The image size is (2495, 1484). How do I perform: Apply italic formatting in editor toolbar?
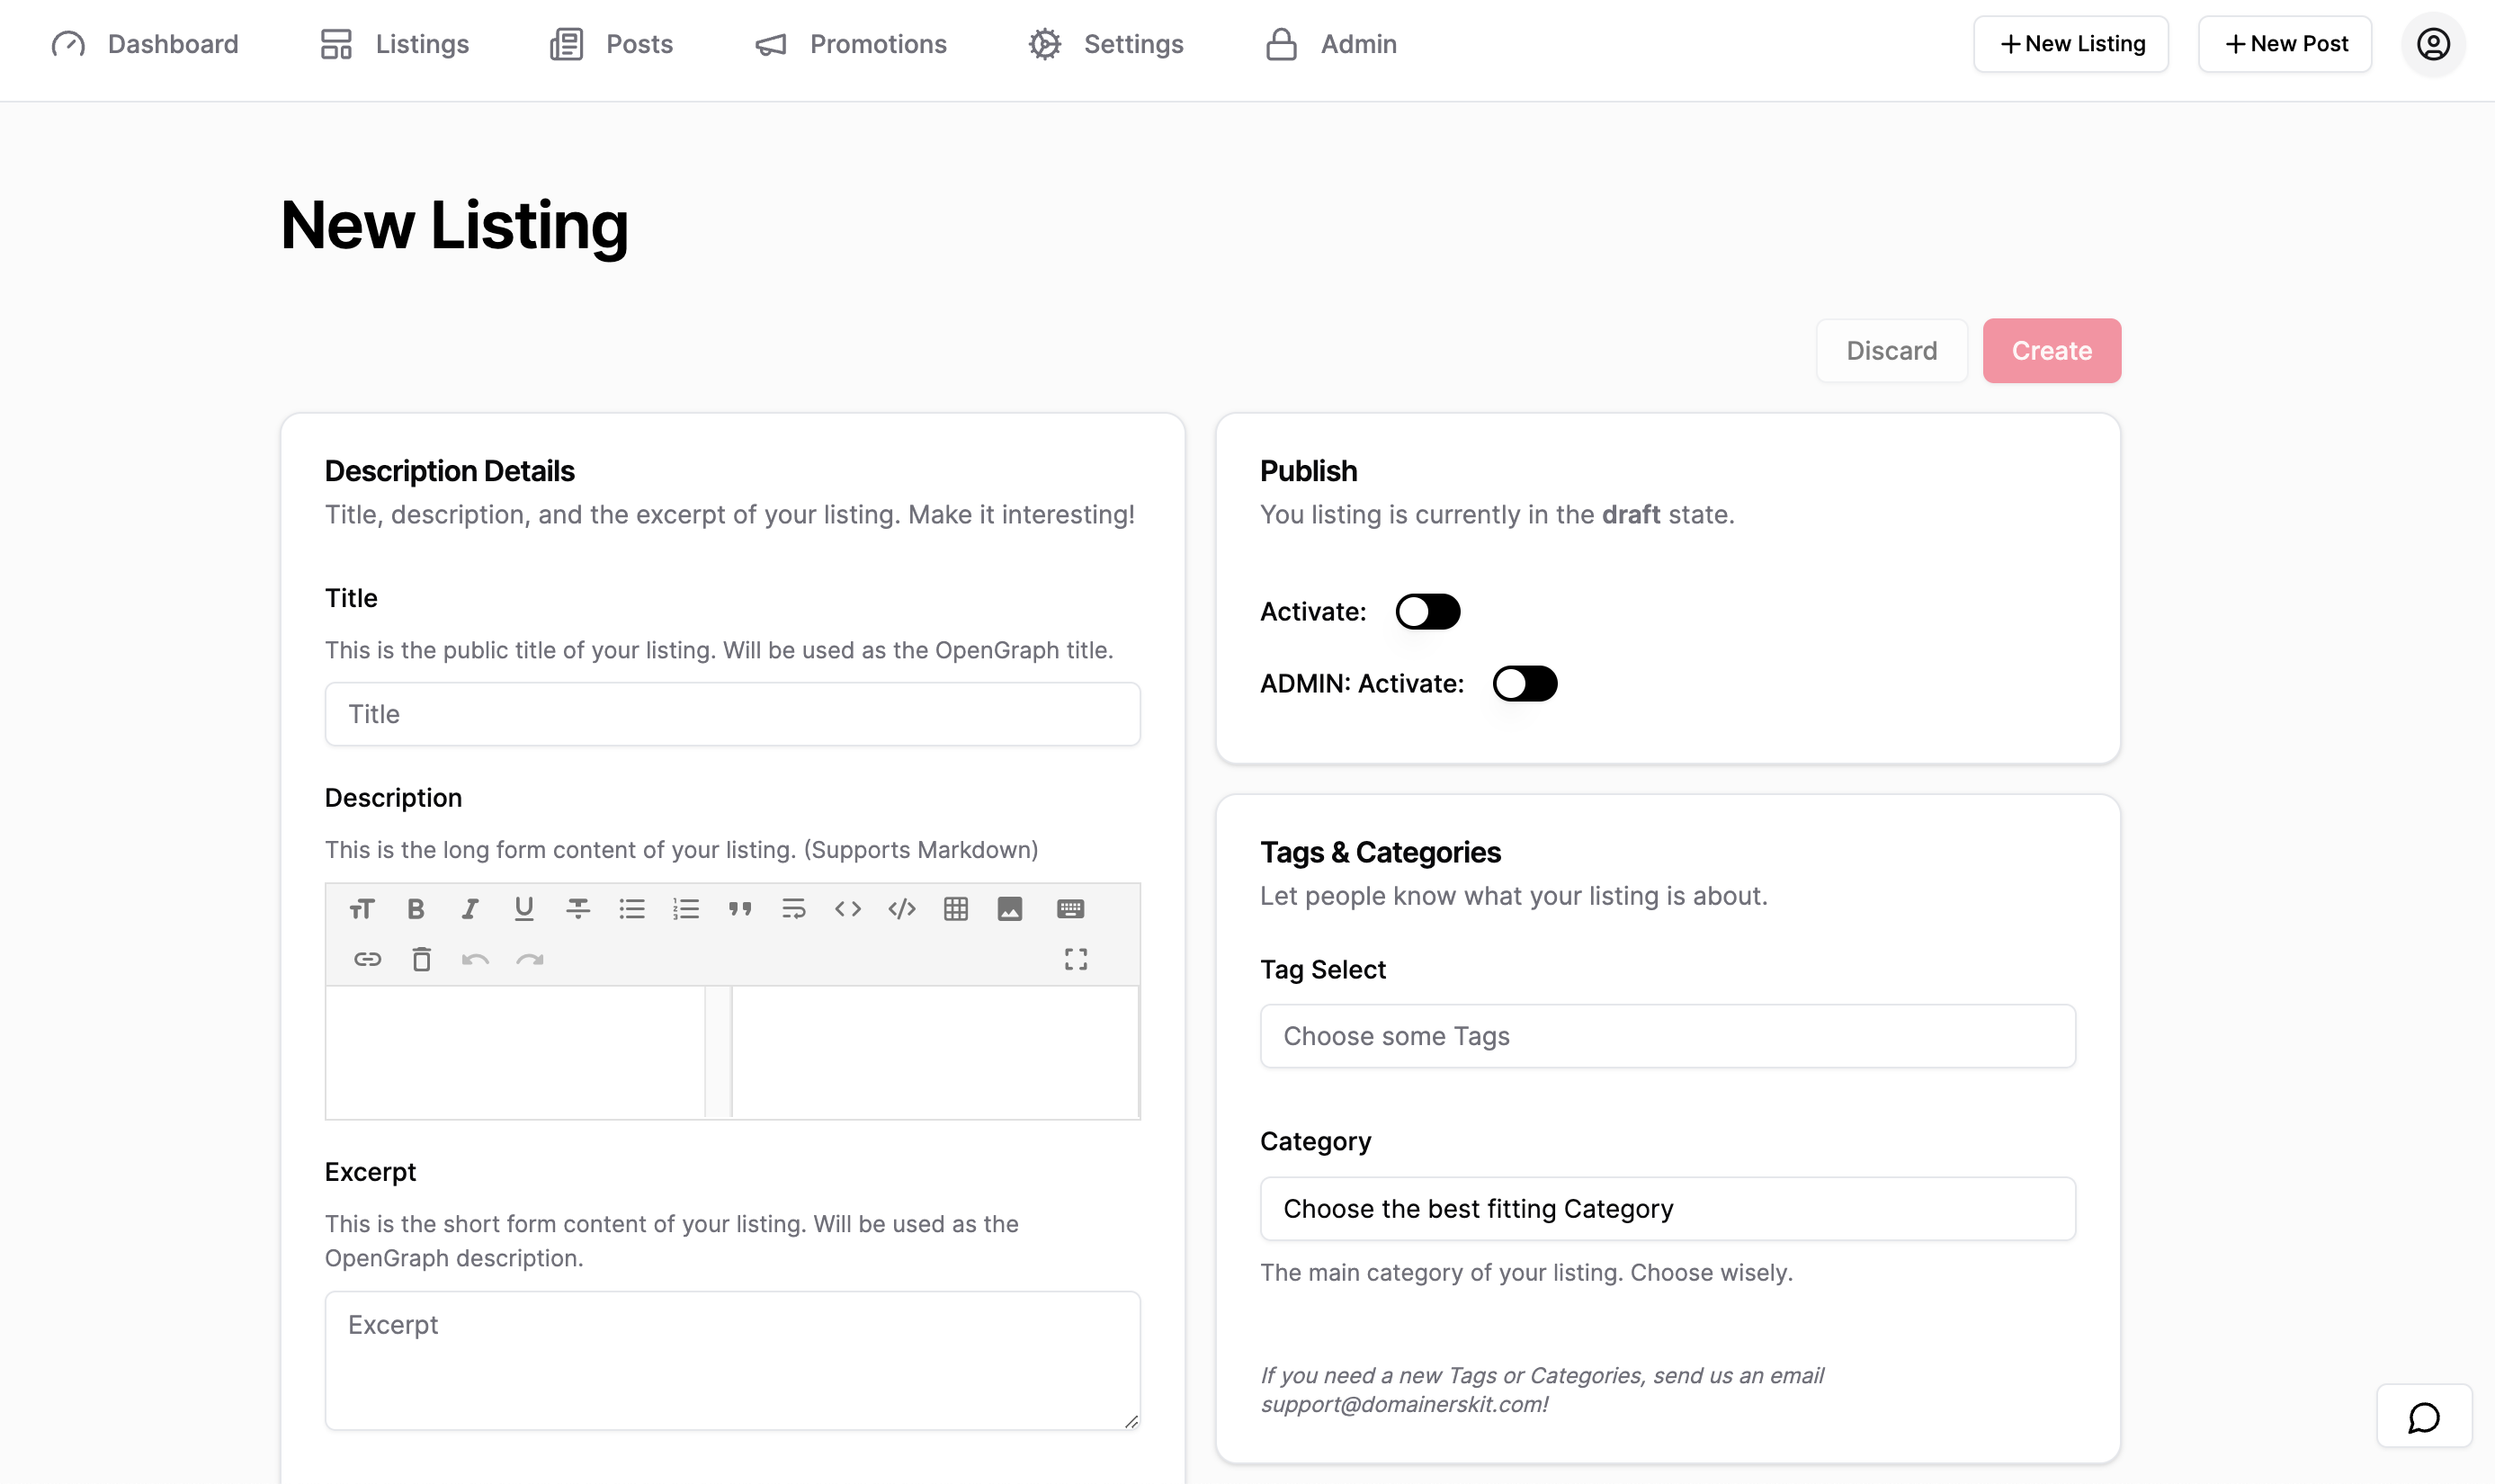469,908
